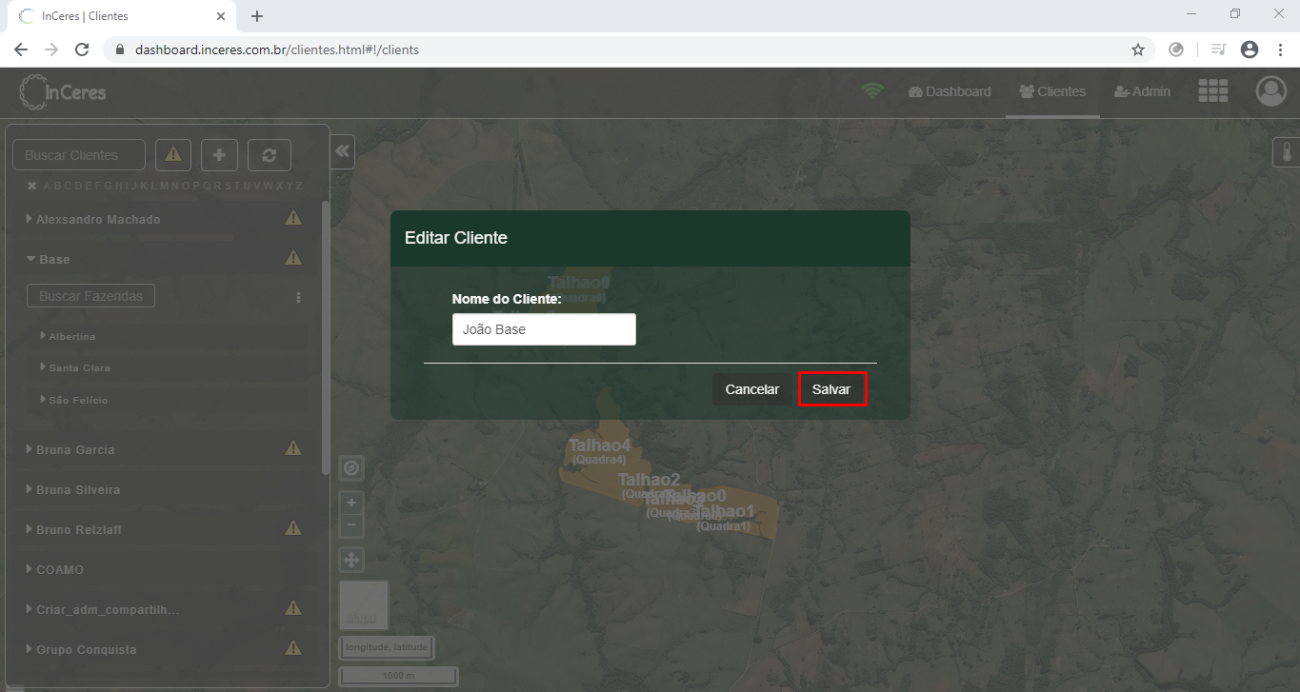
Task: Expand the Albertina farm
Action: pos(68,336)
